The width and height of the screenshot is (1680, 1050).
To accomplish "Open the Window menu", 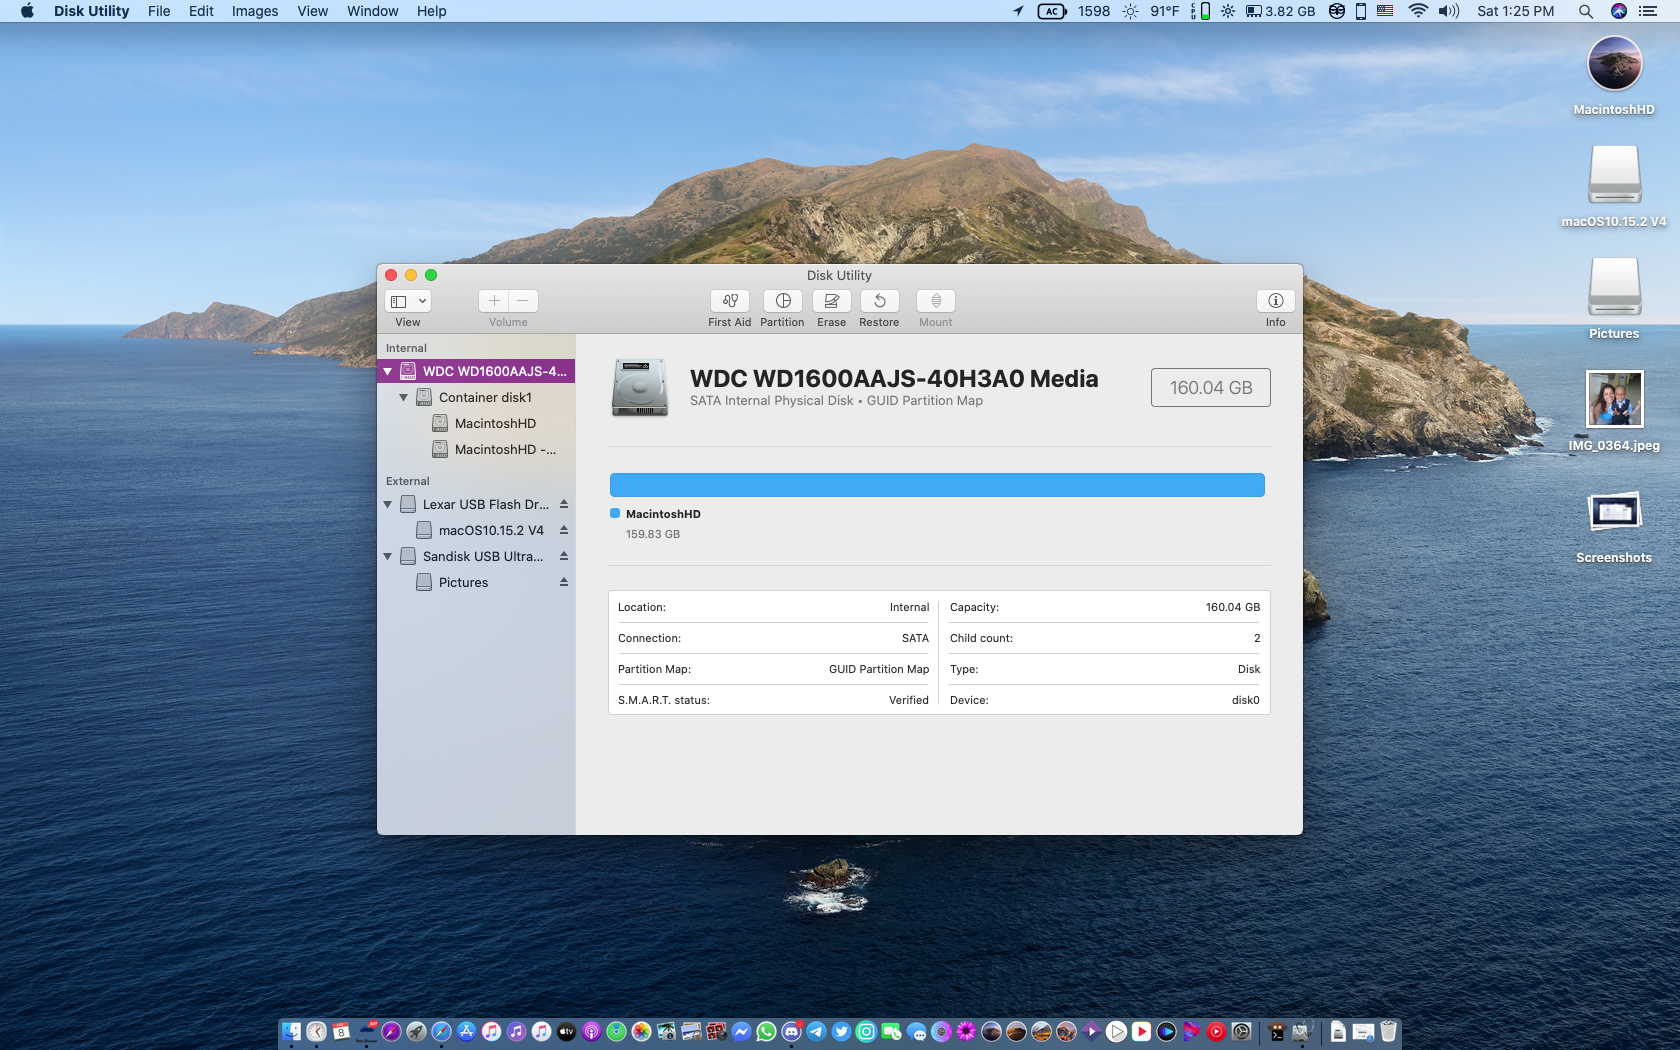I will [x=372, y=11].
